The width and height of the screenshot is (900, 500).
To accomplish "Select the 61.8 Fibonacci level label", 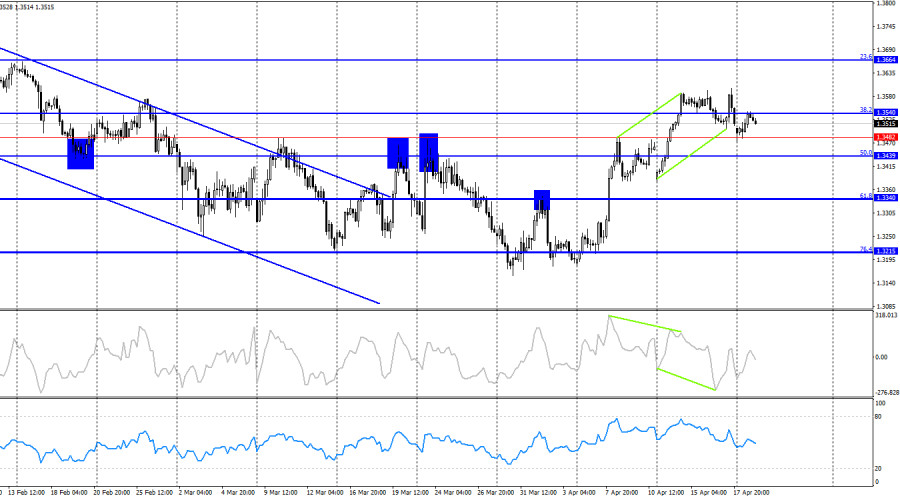I will click(866, 196).
